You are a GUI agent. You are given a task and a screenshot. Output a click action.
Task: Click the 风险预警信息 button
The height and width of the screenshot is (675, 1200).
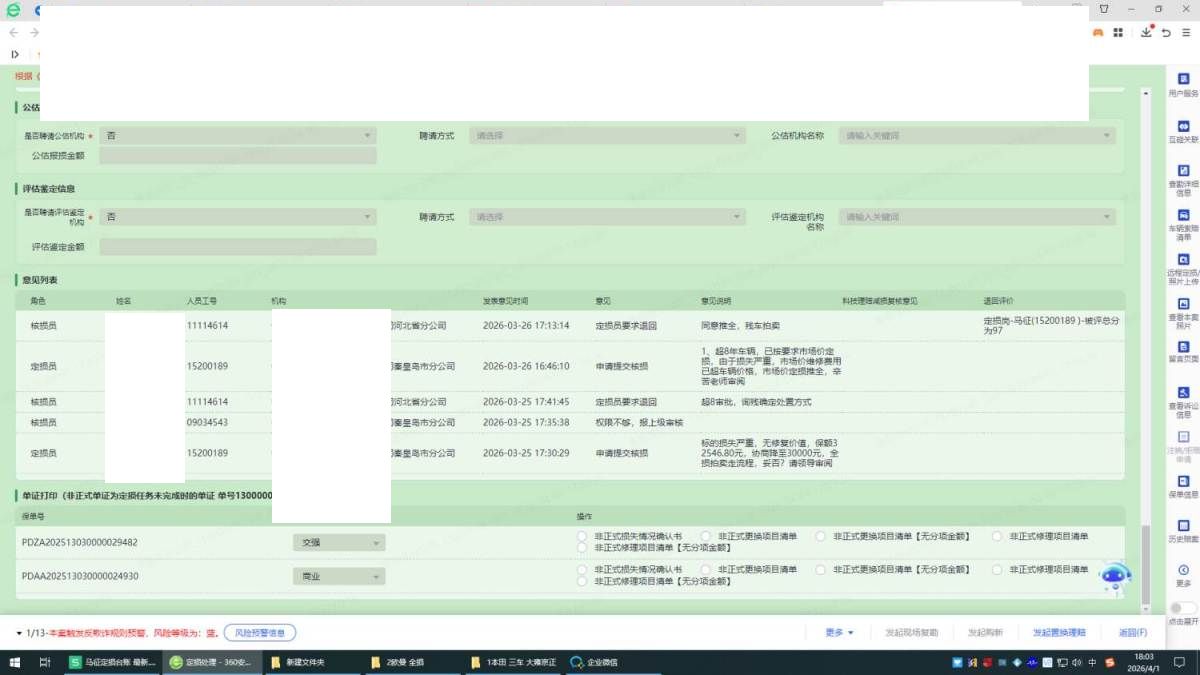click(x=259, y=633)
